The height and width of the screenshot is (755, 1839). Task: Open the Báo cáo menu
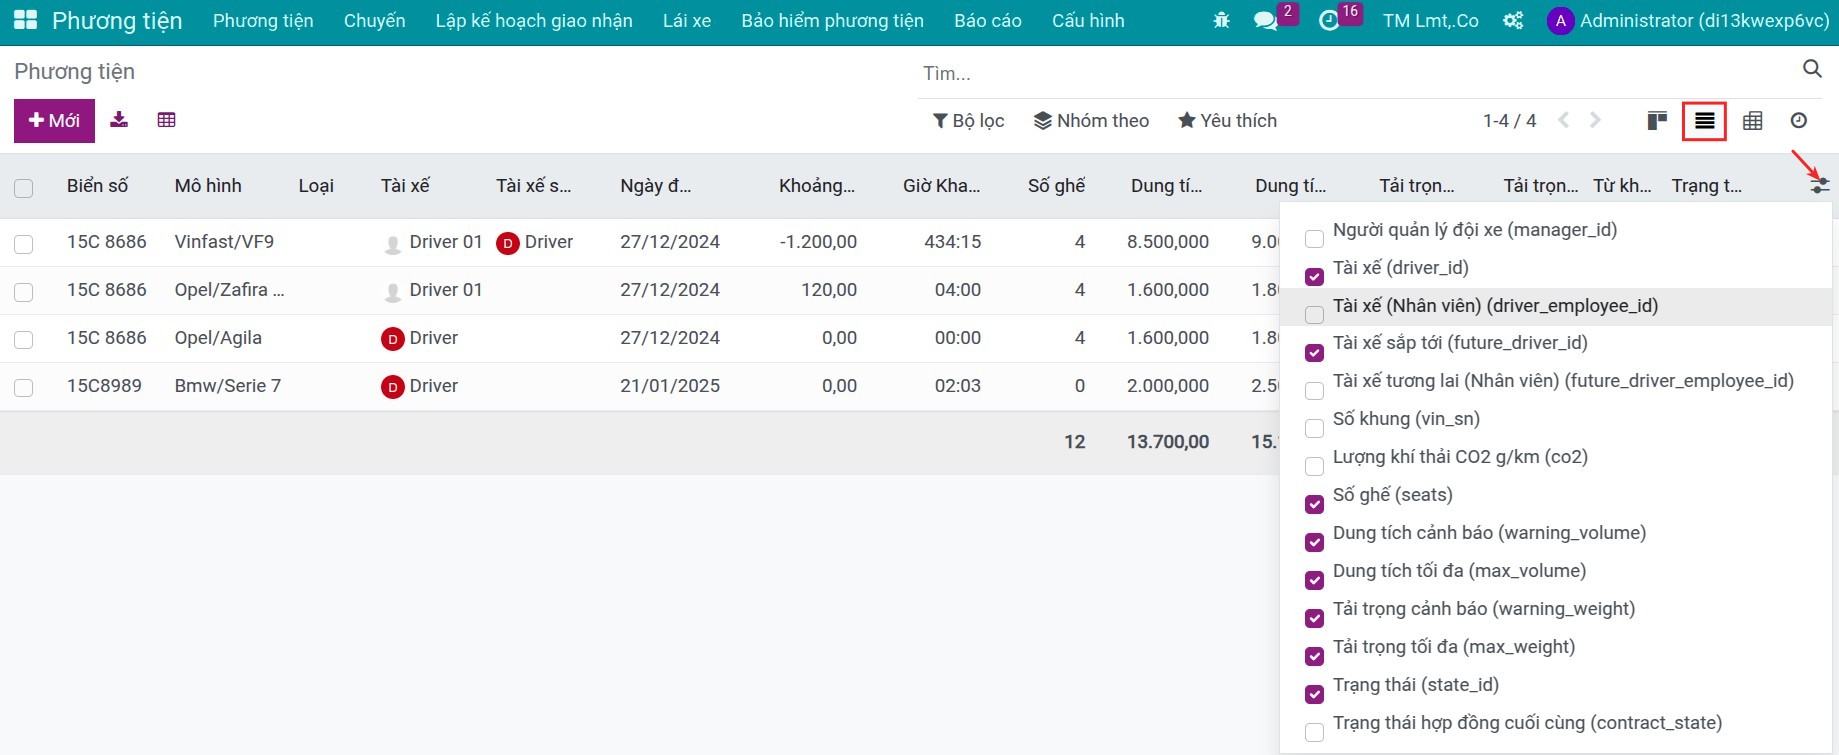988,21
